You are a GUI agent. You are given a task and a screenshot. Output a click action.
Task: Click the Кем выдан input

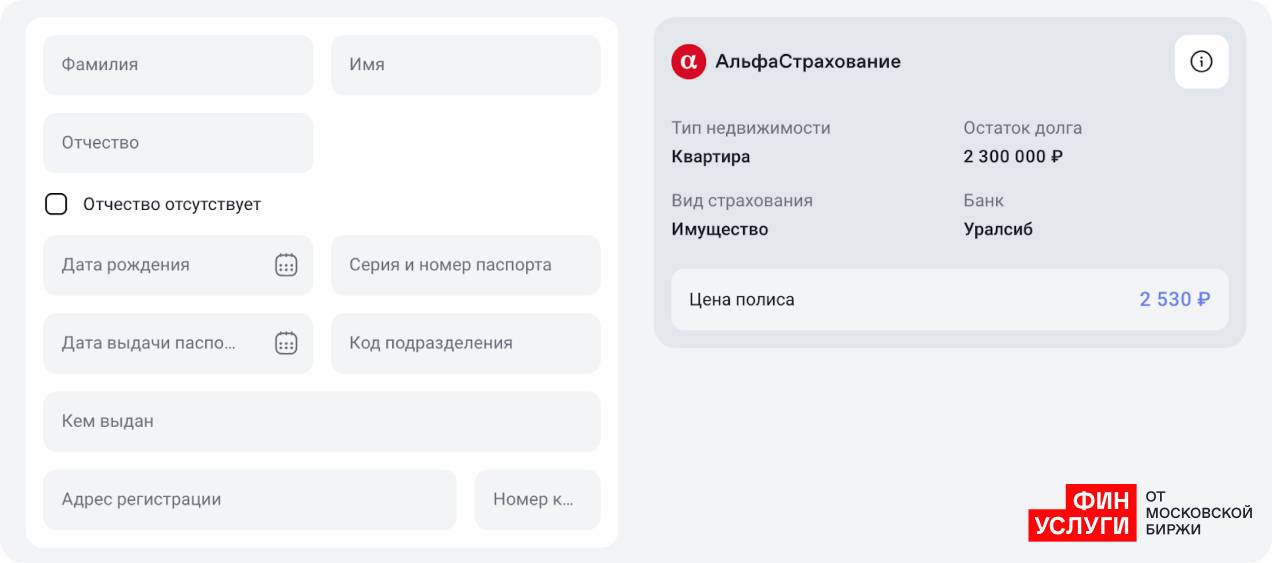click(321, 421)
